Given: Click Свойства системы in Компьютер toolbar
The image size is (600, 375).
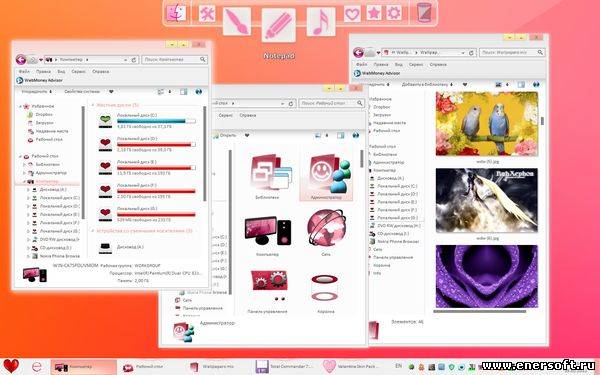Looking at the screenshot, I should coord(82,92).
